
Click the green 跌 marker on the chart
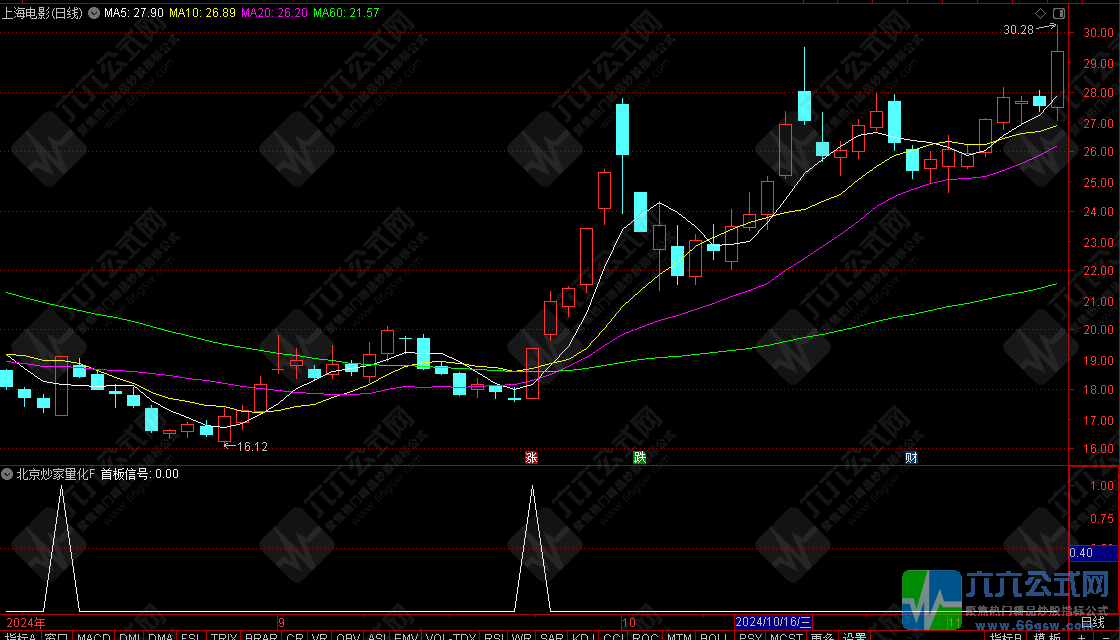click(x=639, y=457)
